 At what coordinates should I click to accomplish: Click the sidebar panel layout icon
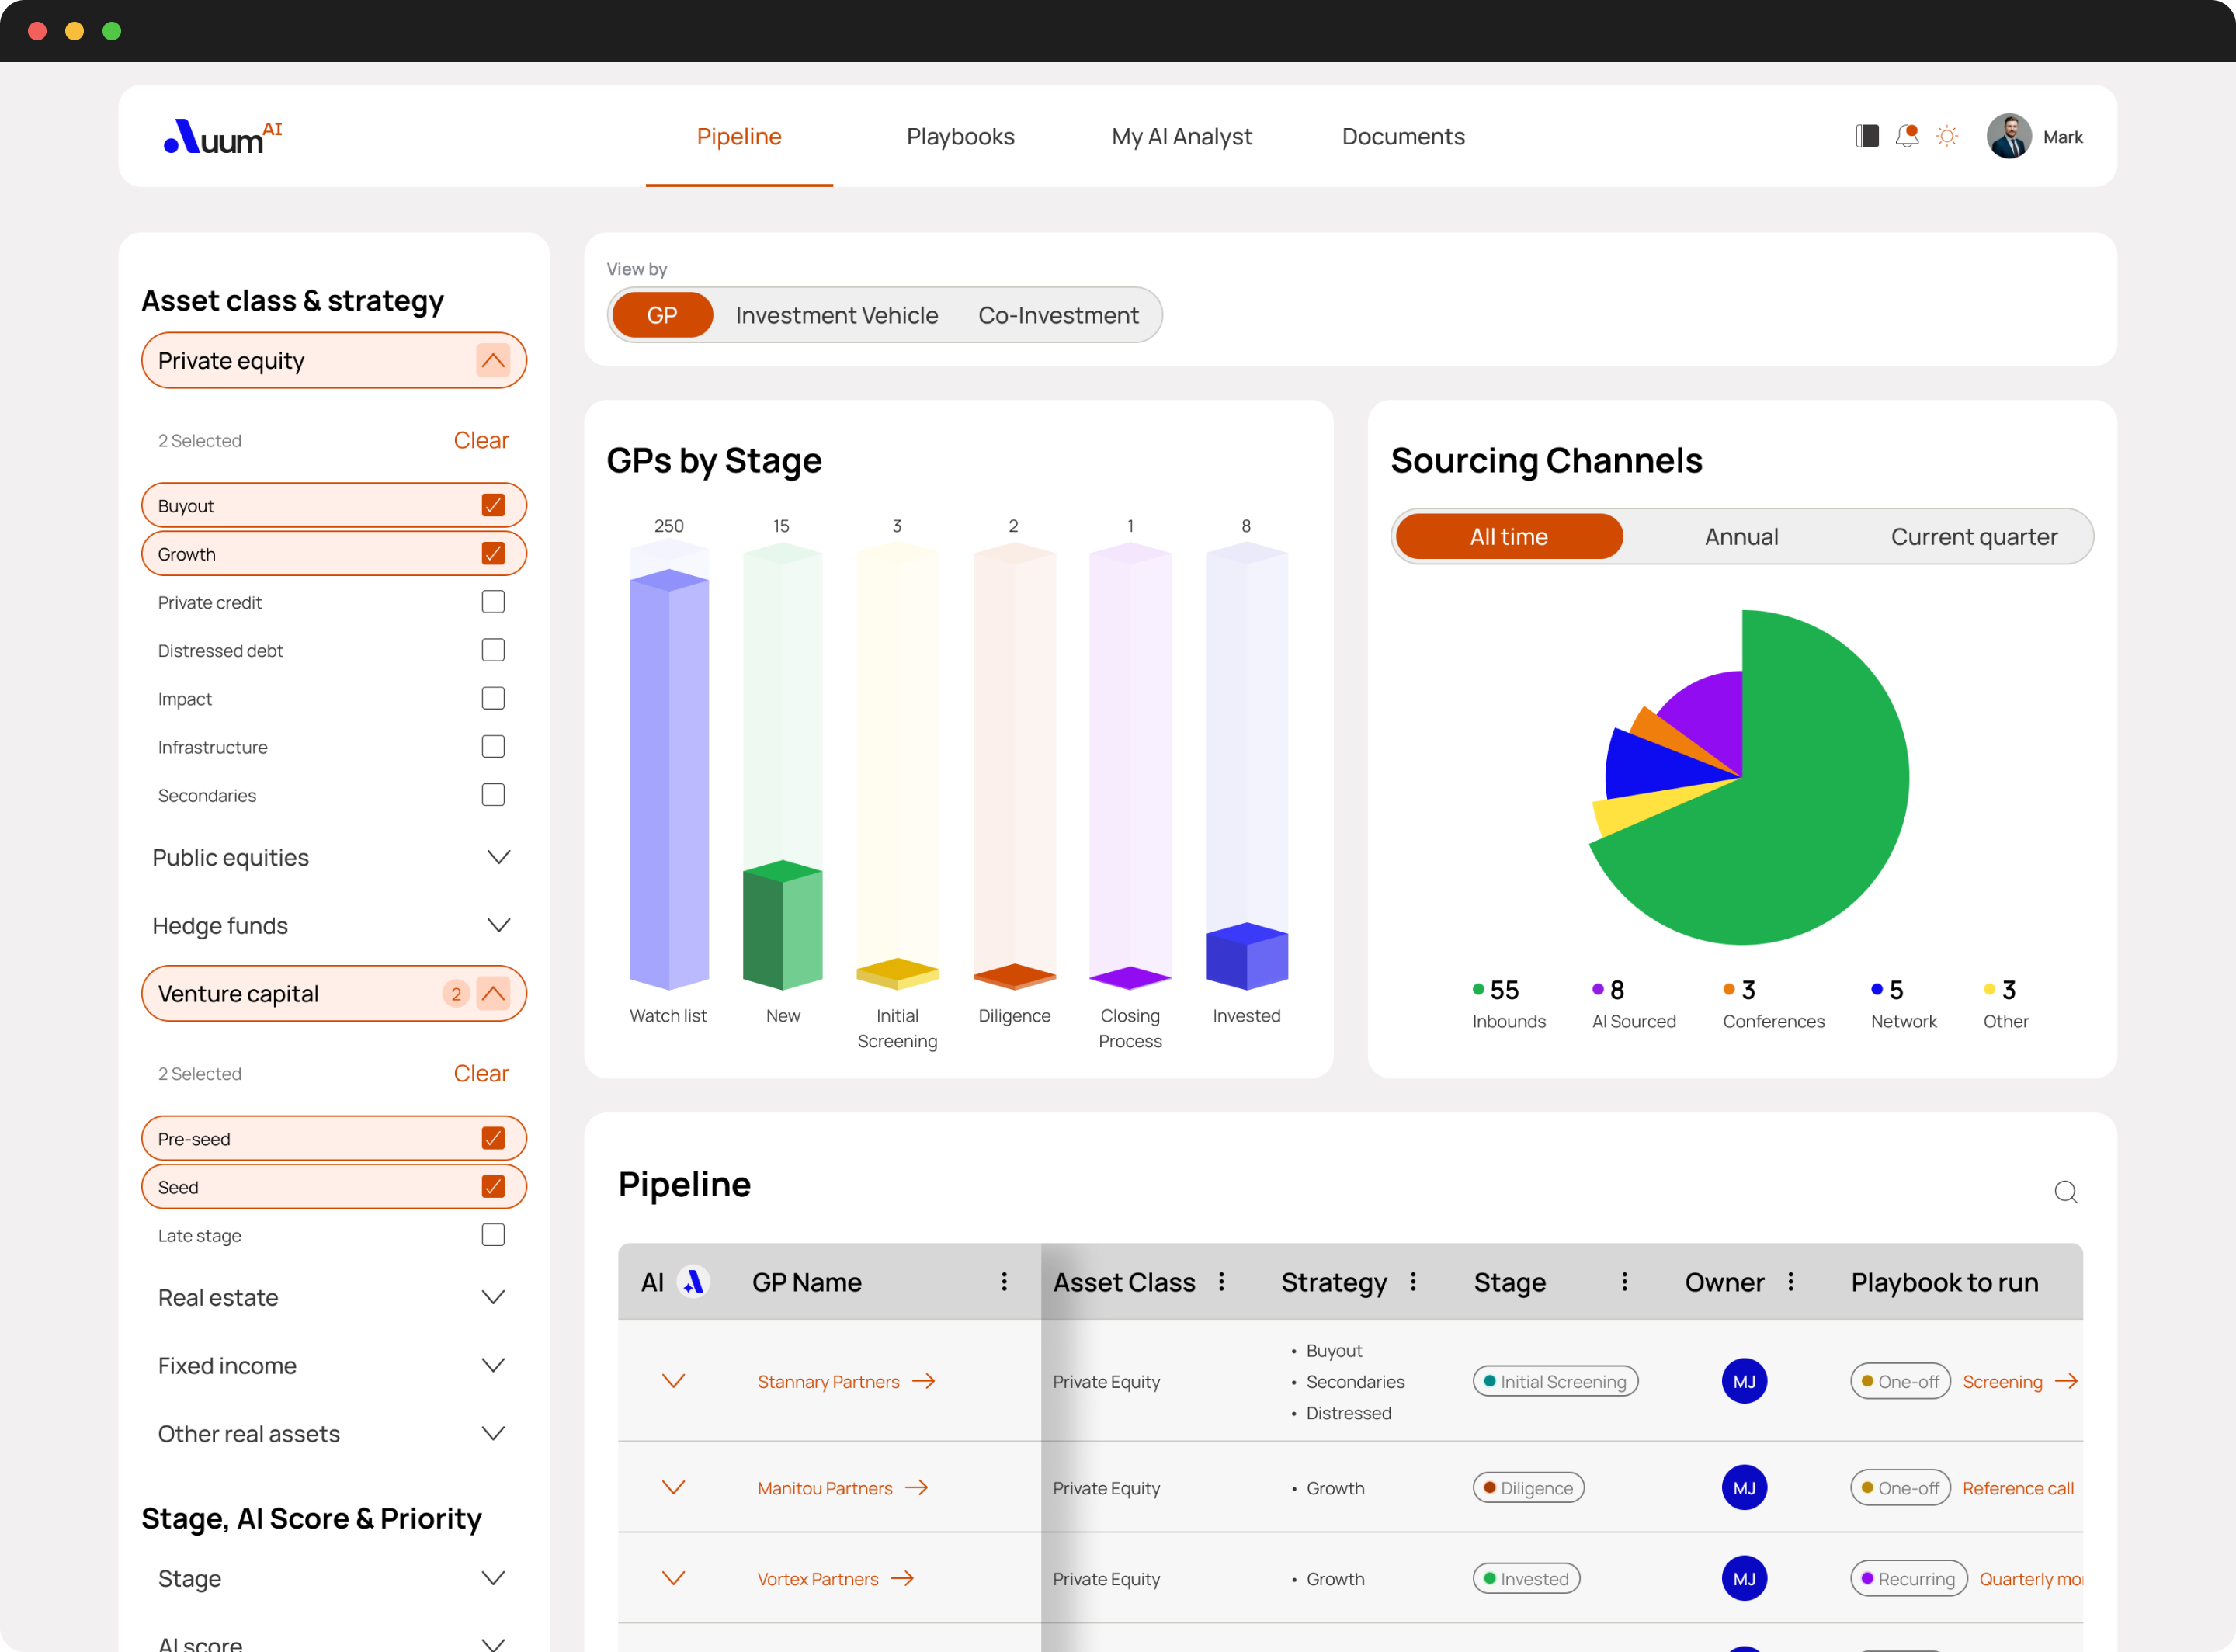[x=1866, y=136]
